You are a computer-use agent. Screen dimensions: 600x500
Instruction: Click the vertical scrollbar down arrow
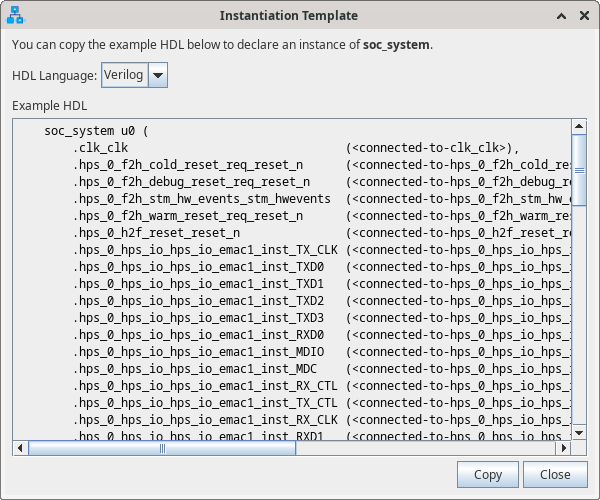[x=579, y=433]
